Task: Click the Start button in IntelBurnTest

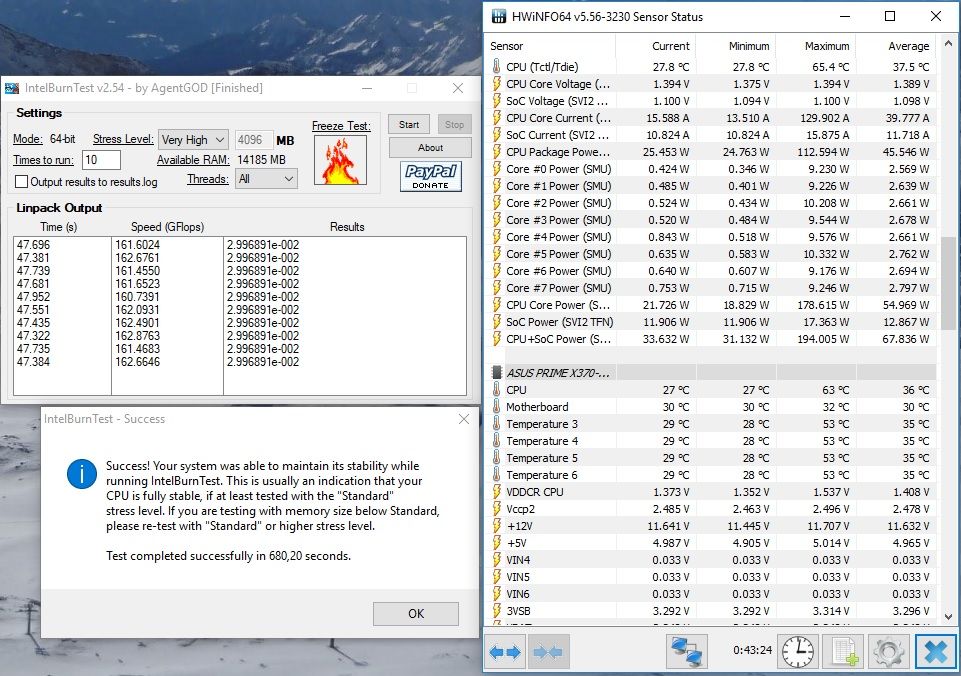Action: [x=409, y=124]
